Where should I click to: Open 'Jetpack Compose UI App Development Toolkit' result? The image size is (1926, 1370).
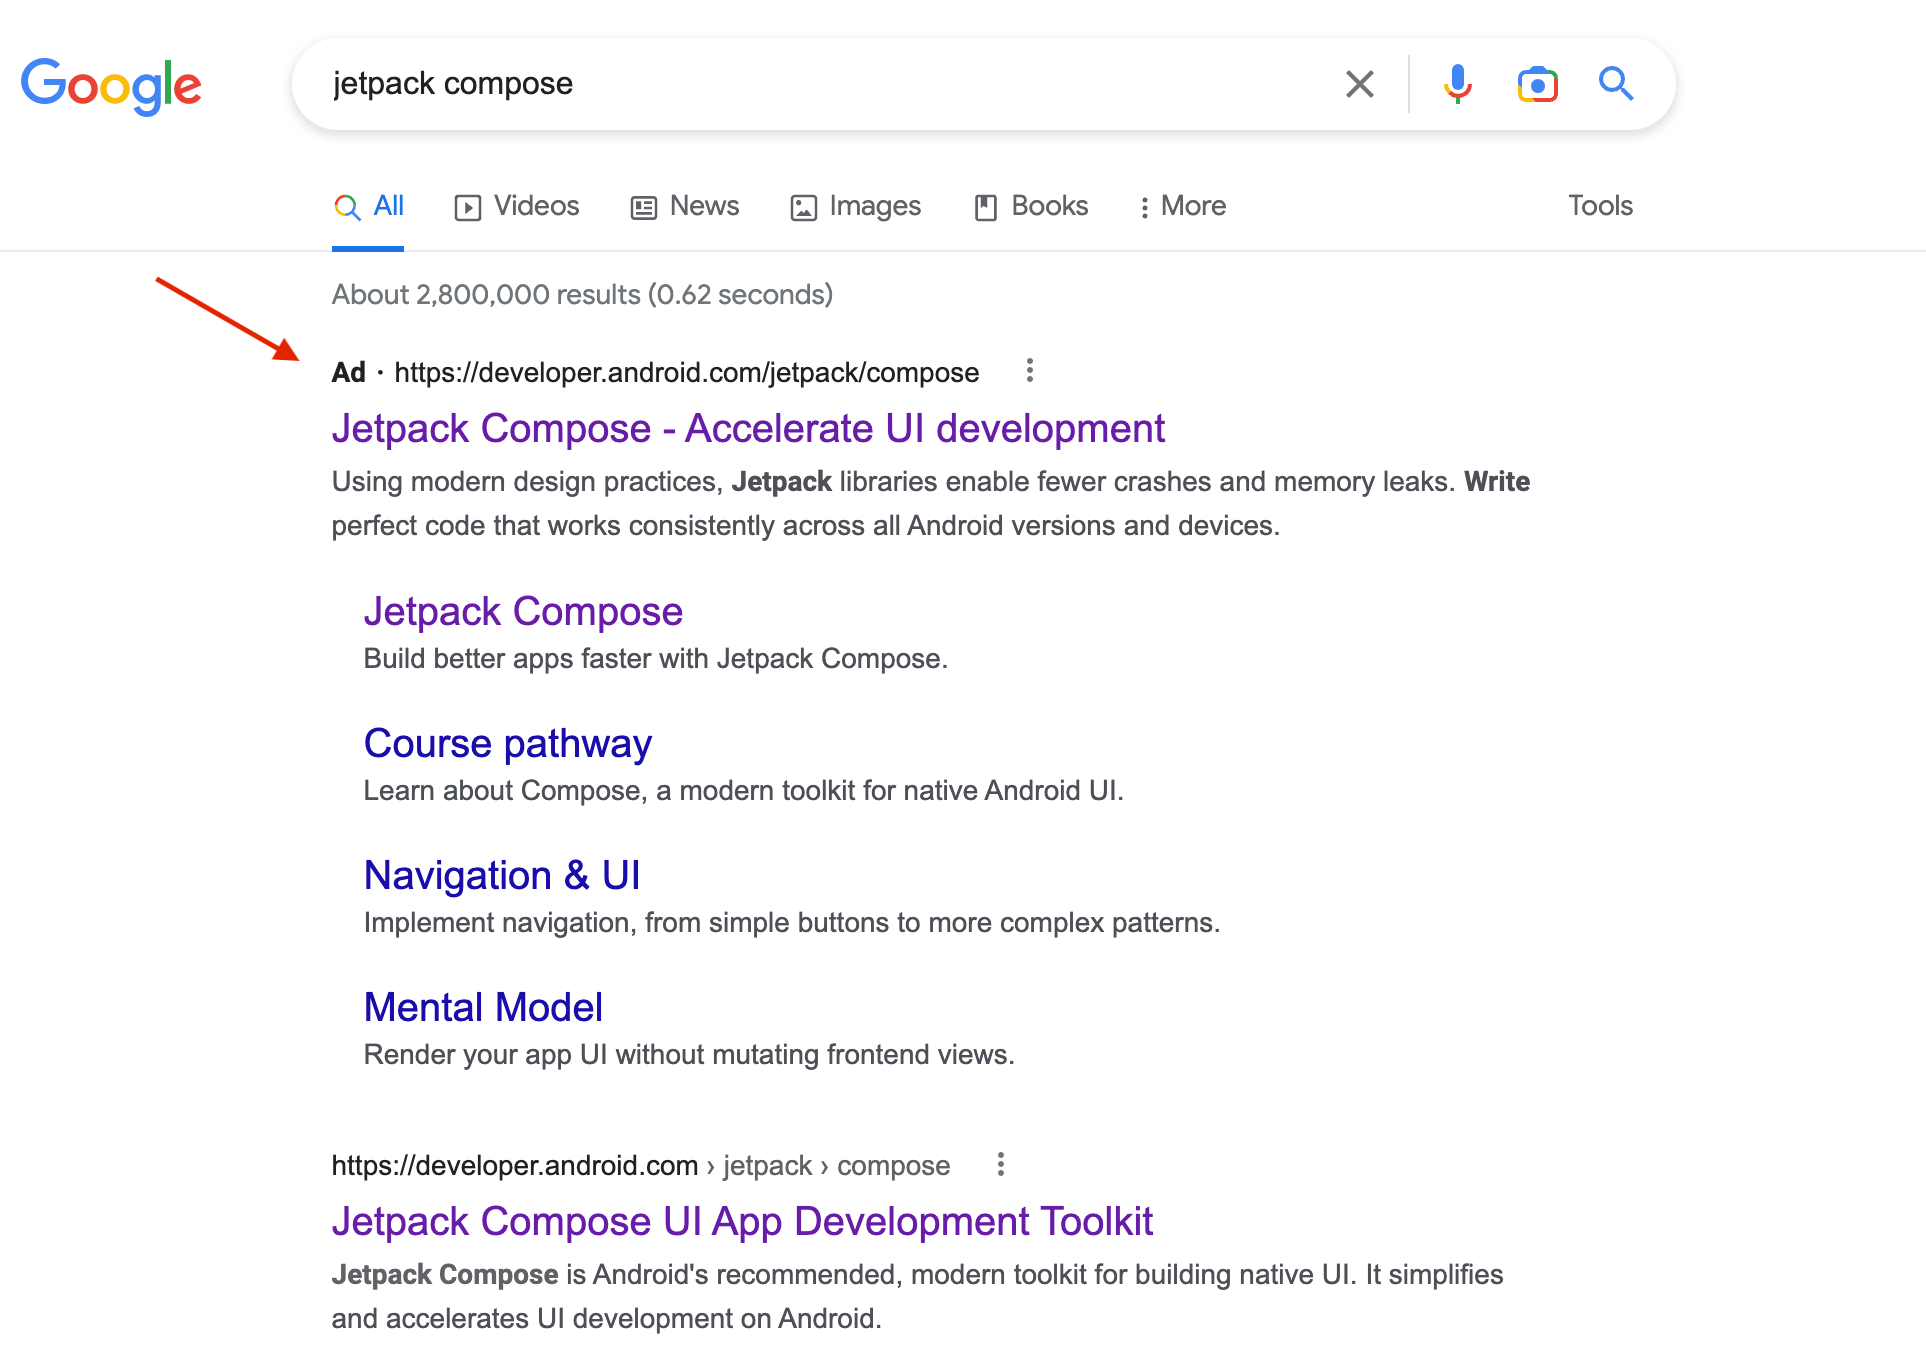pos(741,1221)
